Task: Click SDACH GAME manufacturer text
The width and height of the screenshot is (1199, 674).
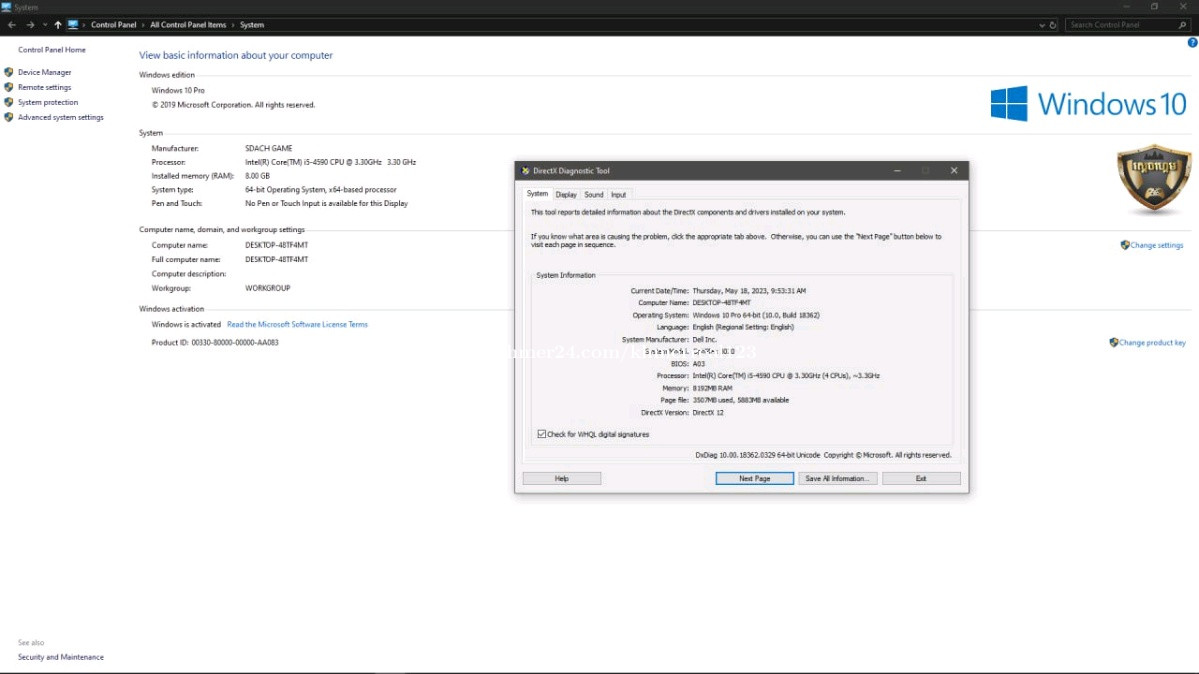Action: (x=268, y=148)
